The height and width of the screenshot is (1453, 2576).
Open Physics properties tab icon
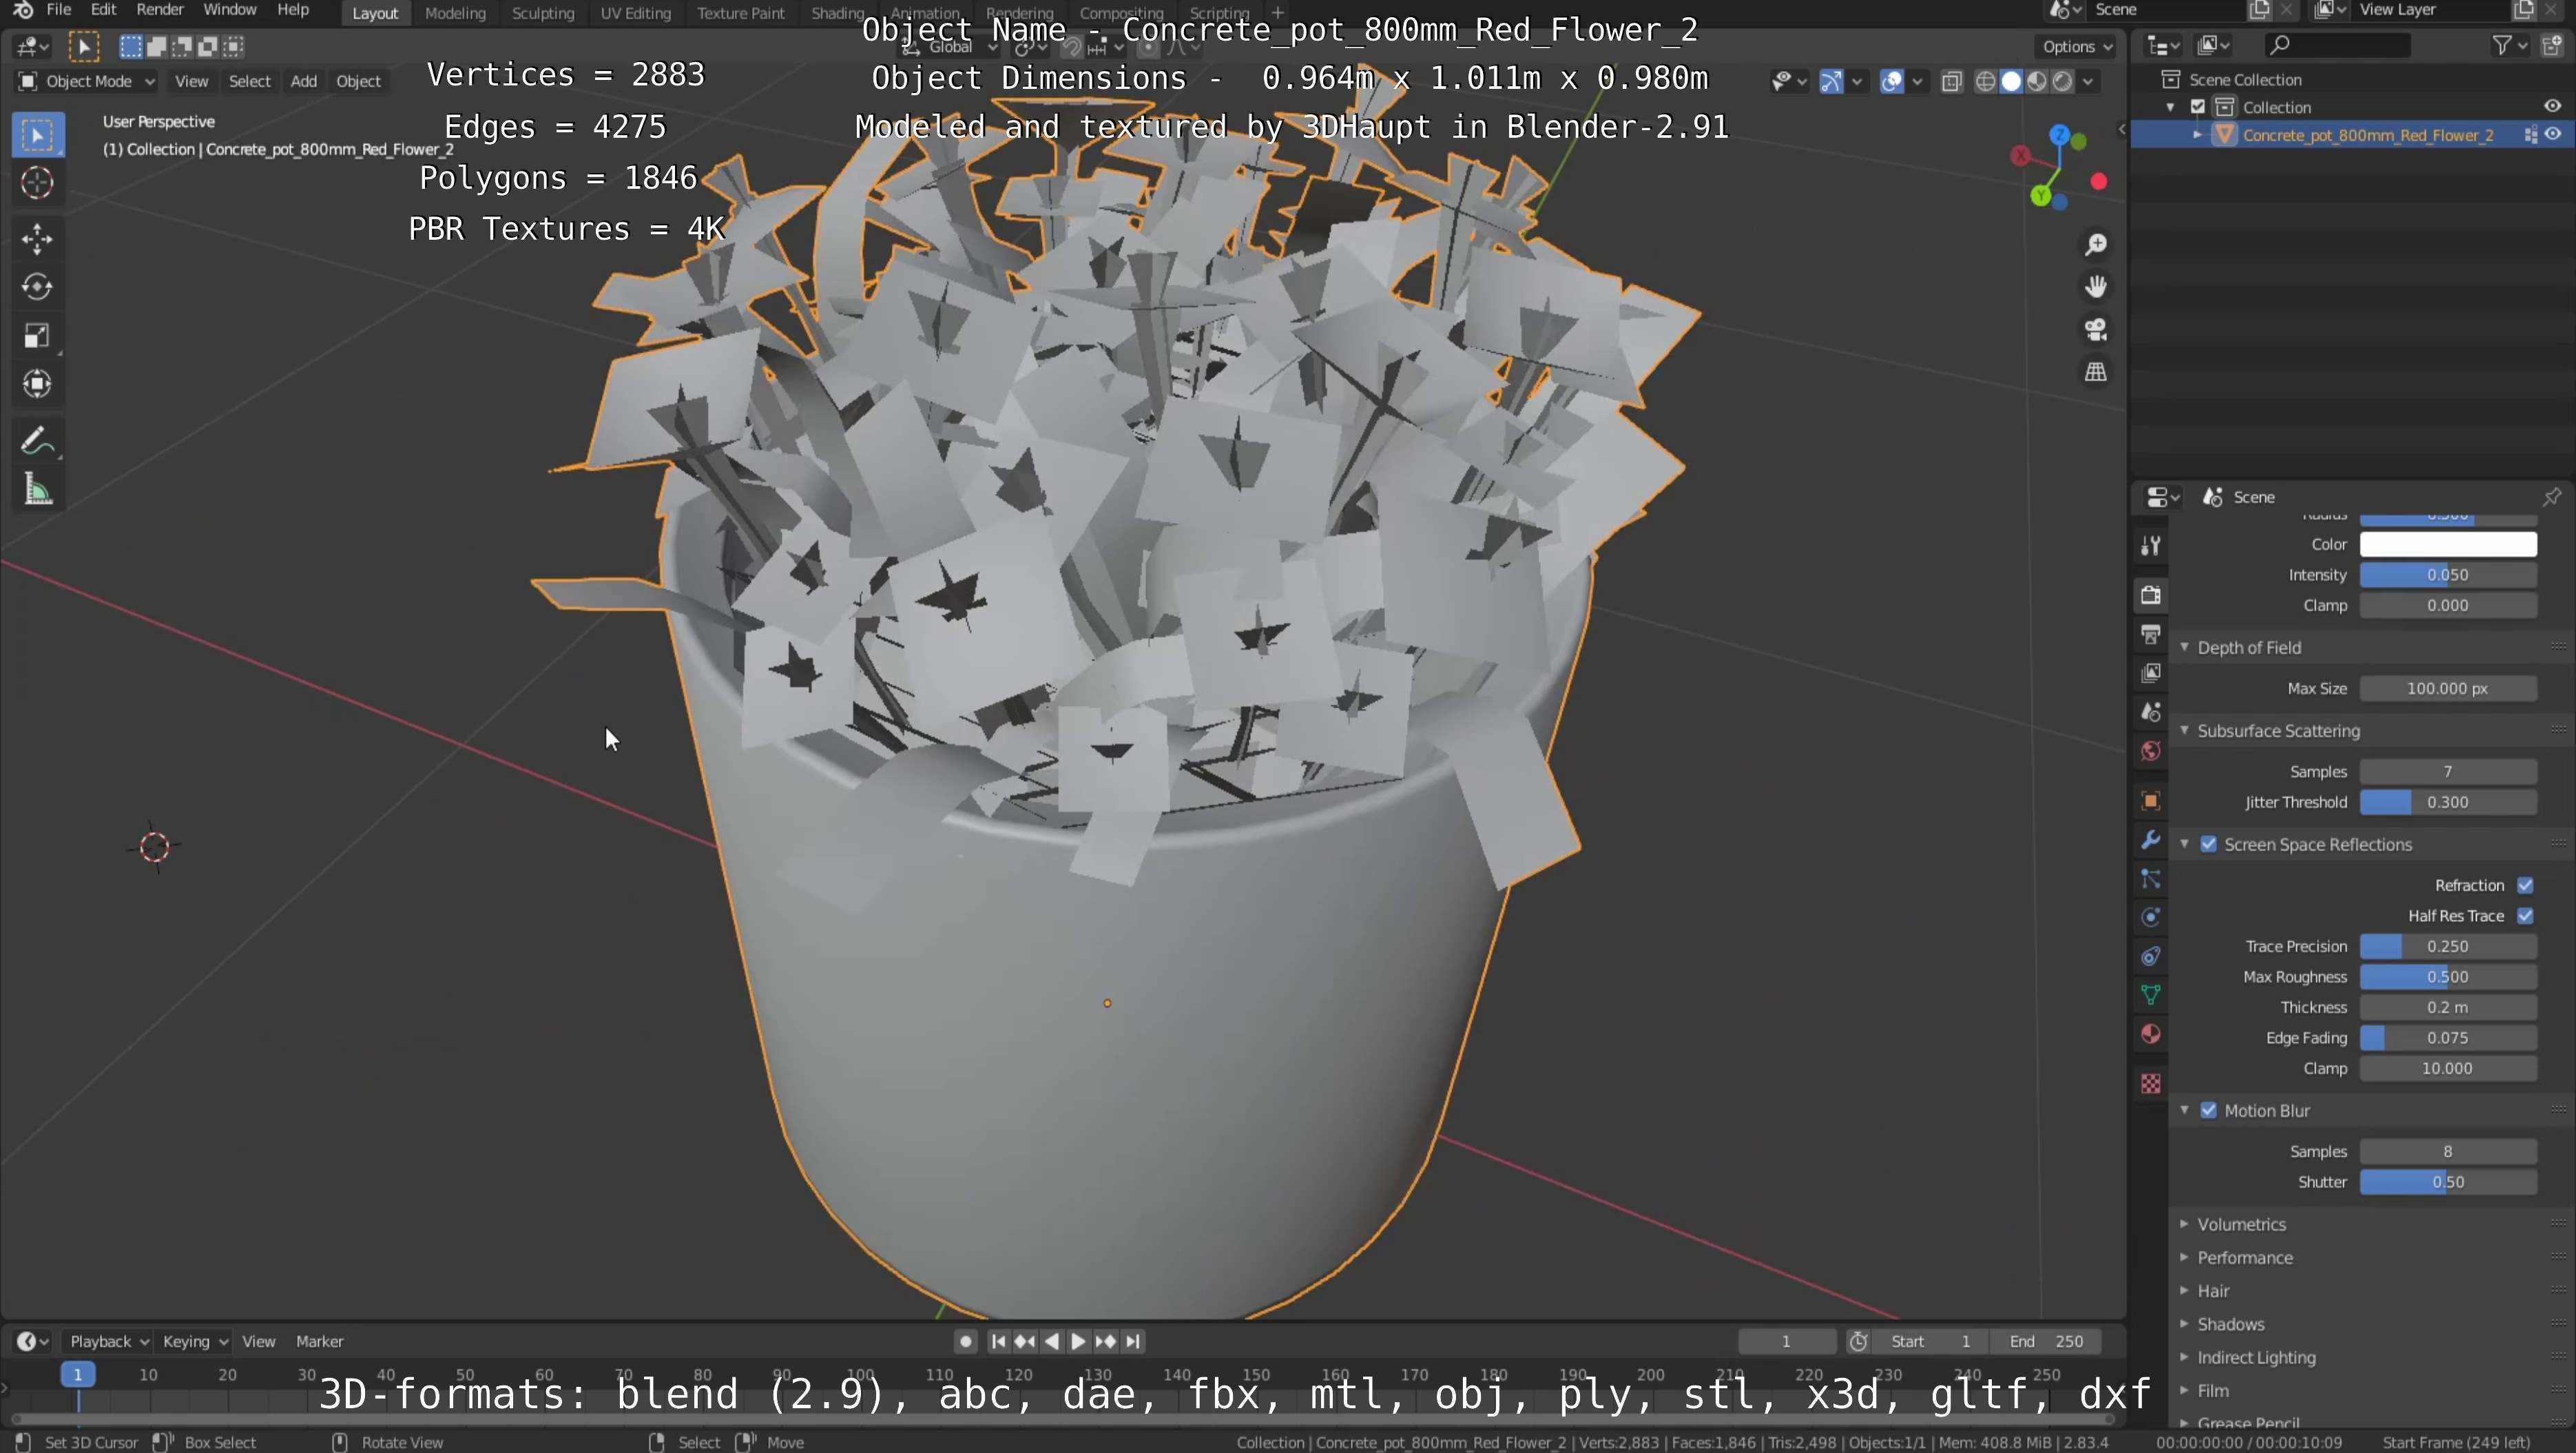[2150, 918]
